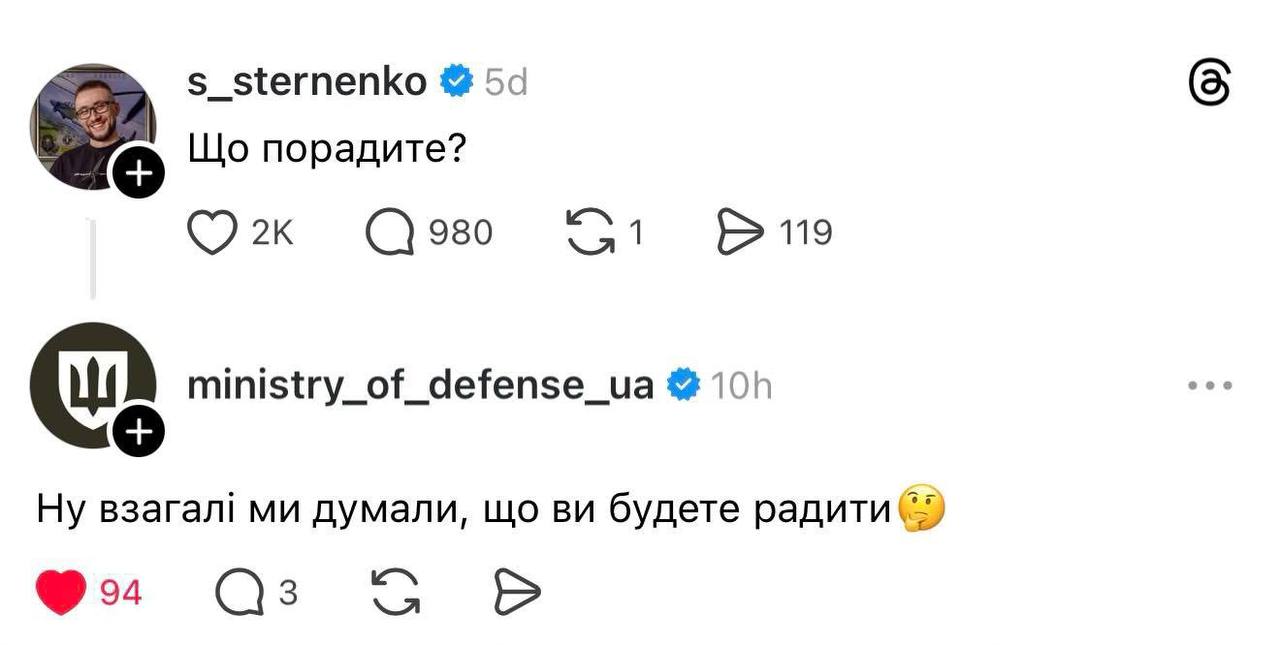Open the three-dot more options menu
Viewport: 1280px width, 645px height.
tap(1210, 386)
